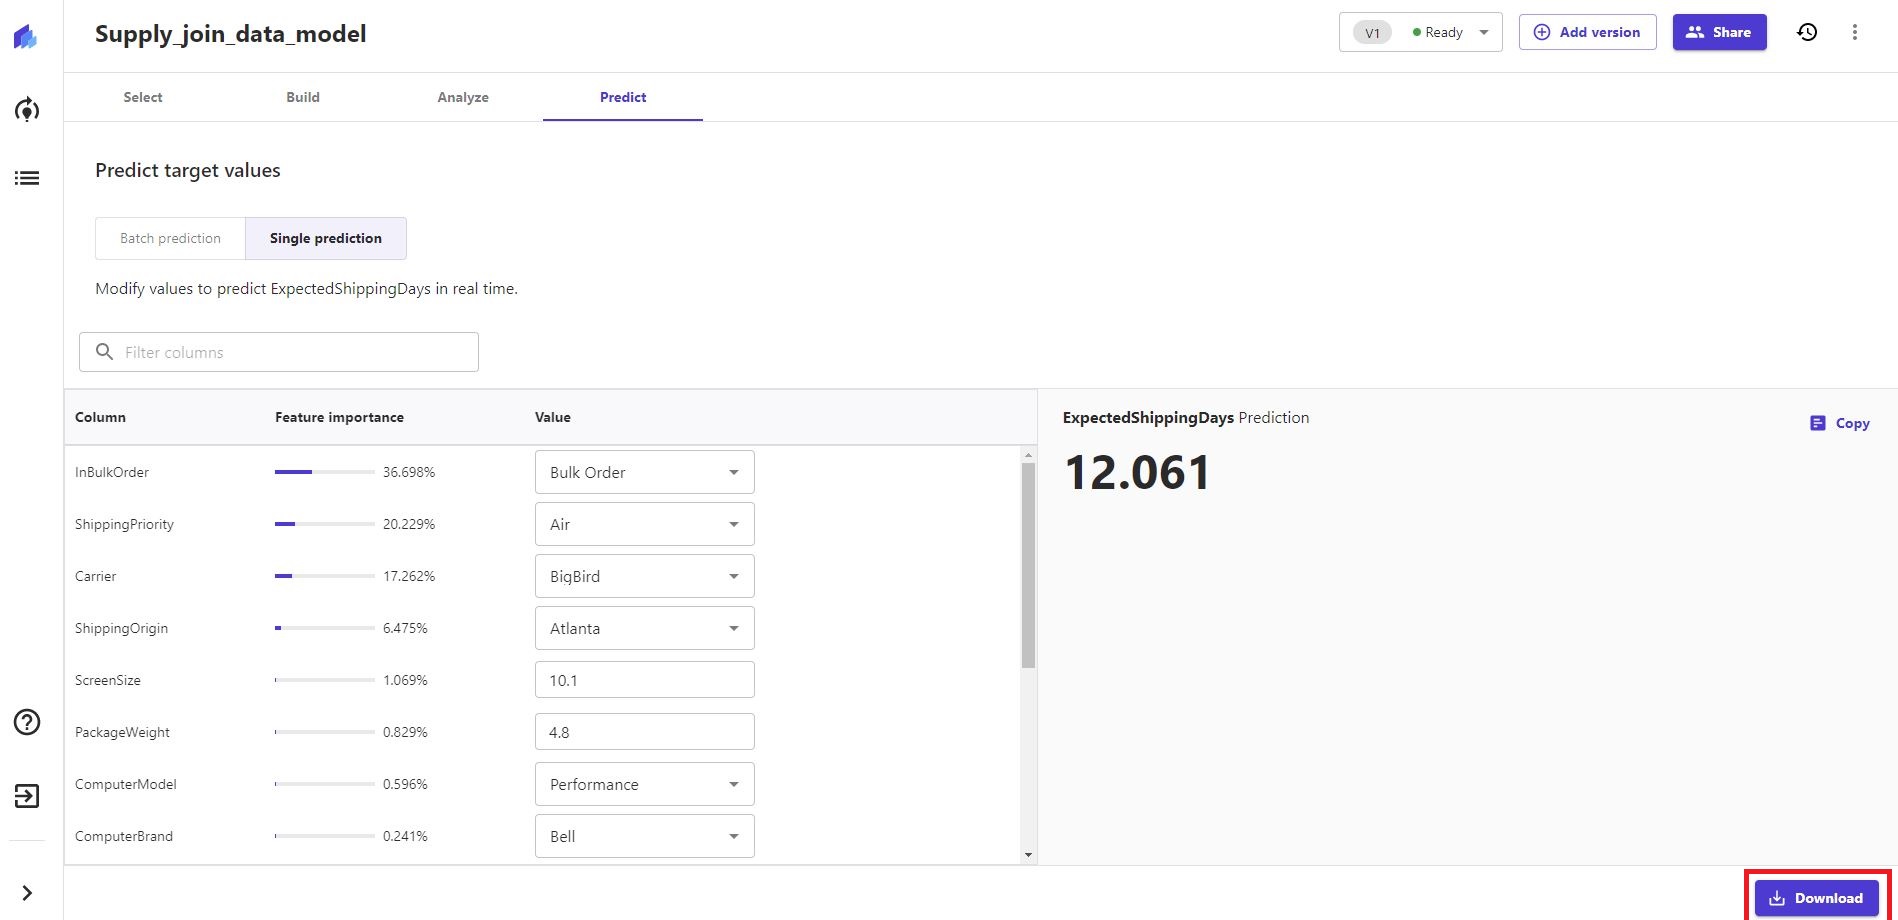Select the Batch prediction toggle
This screenshot has height=920, width=1898.
(170, 238)
